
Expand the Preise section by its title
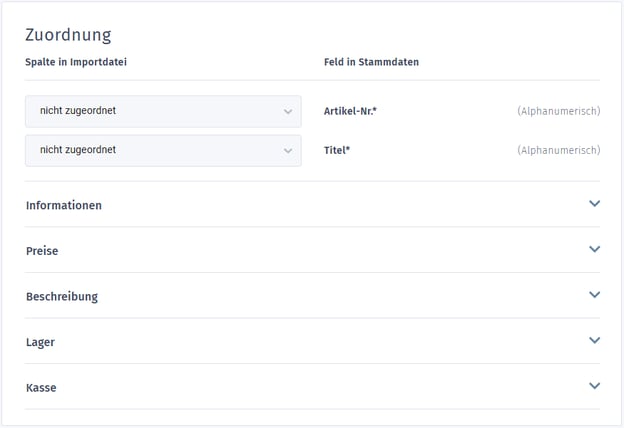(42, 251)
